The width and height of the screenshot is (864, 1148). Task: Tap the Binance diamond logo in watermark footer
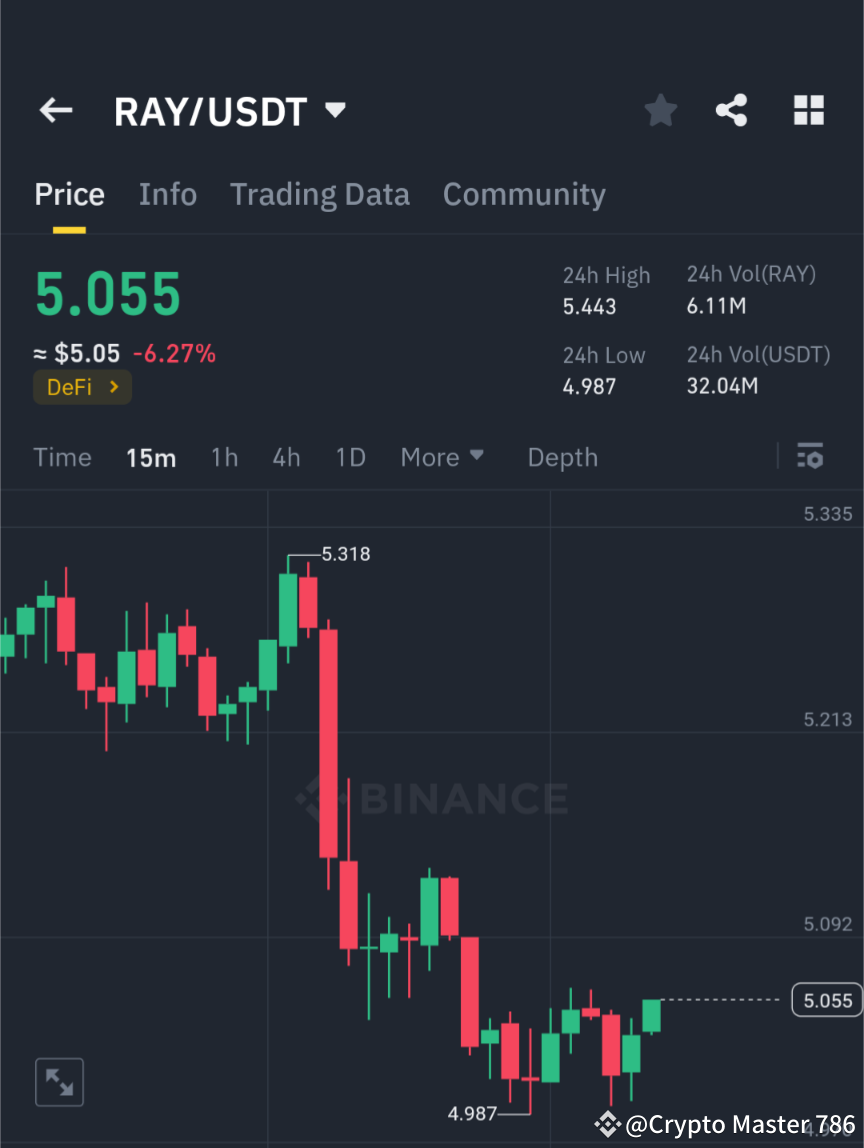pyautogui.click(x=608, y=1123)
